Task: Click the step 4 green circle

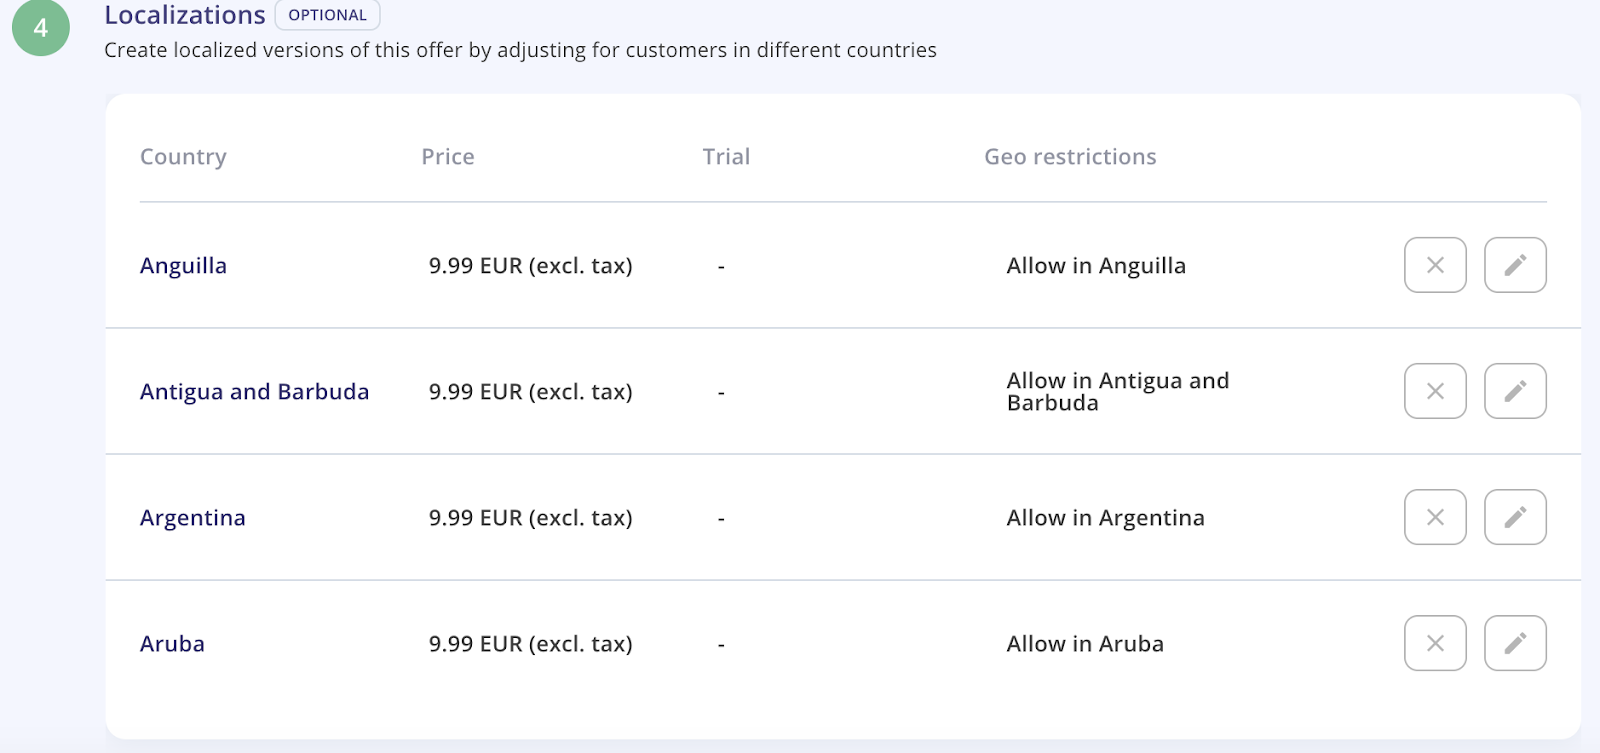Action: (41, 27)
